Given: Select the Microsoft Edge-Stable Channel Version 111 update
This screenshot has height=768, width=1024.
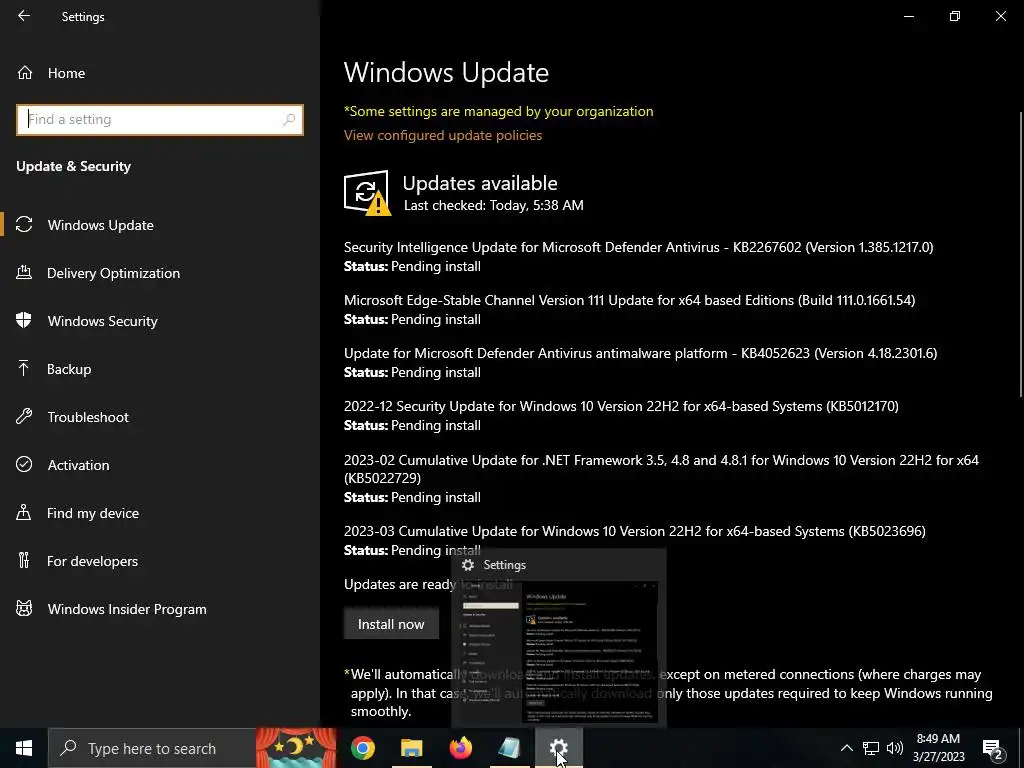Looking at the screenshot, I should coord(630,300).
